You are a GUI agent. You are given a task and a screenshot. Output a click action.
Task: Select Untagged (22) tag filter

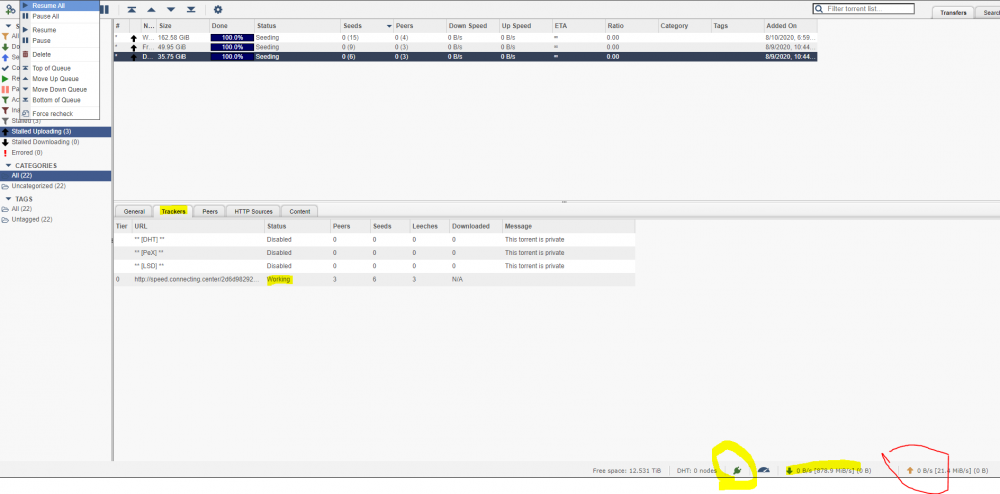point(55,219)
